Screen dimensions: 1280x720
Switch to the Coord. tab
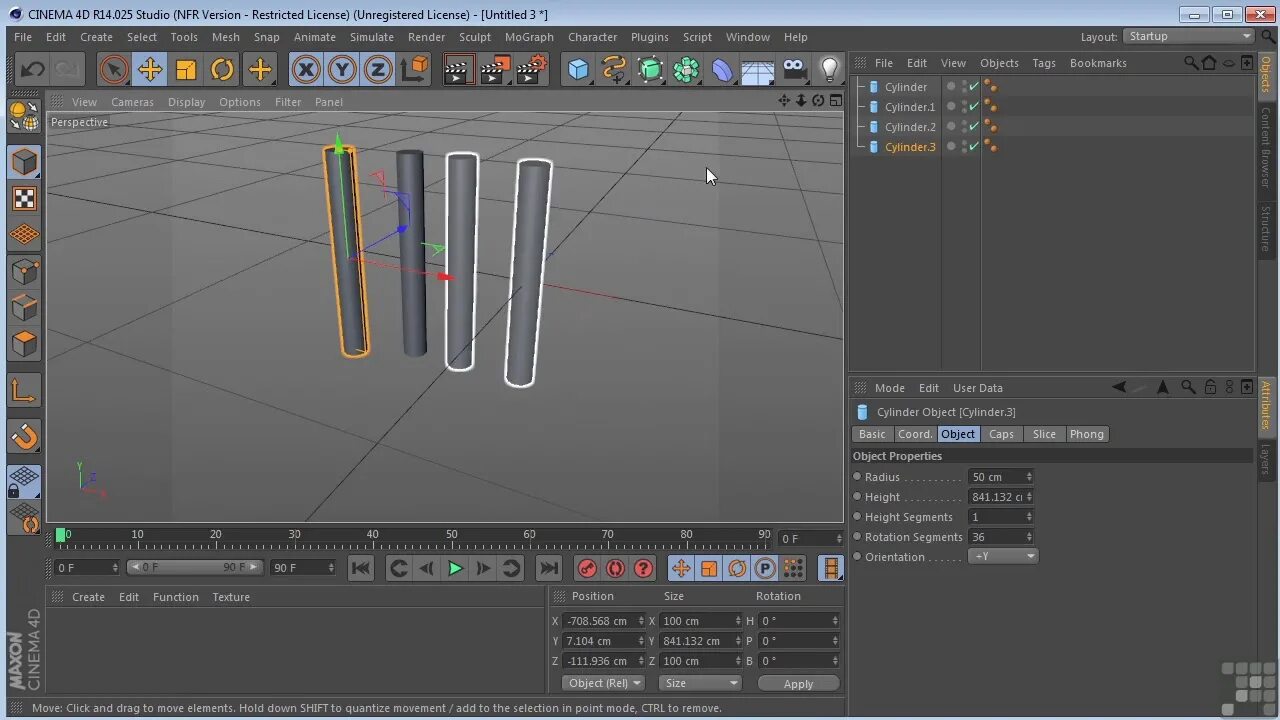pos(915,434)
